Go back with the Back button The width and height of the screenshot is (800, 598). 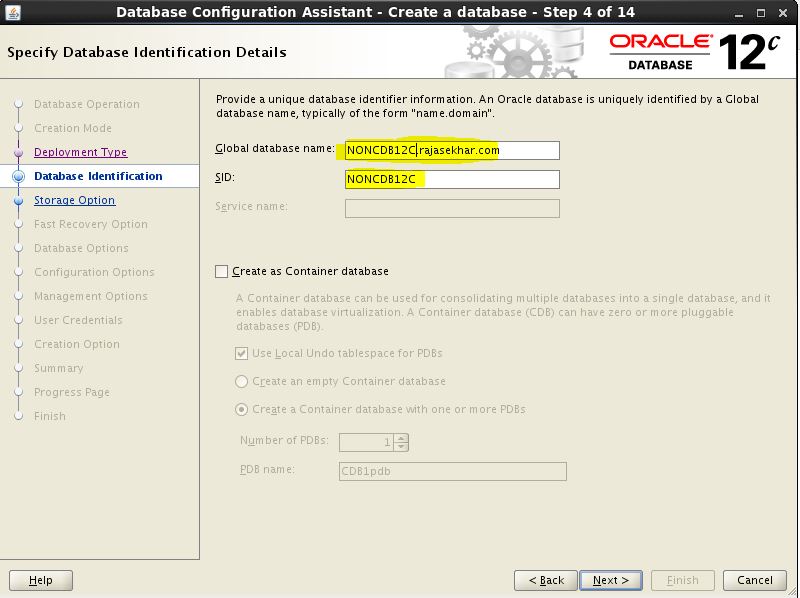point(546,580)
